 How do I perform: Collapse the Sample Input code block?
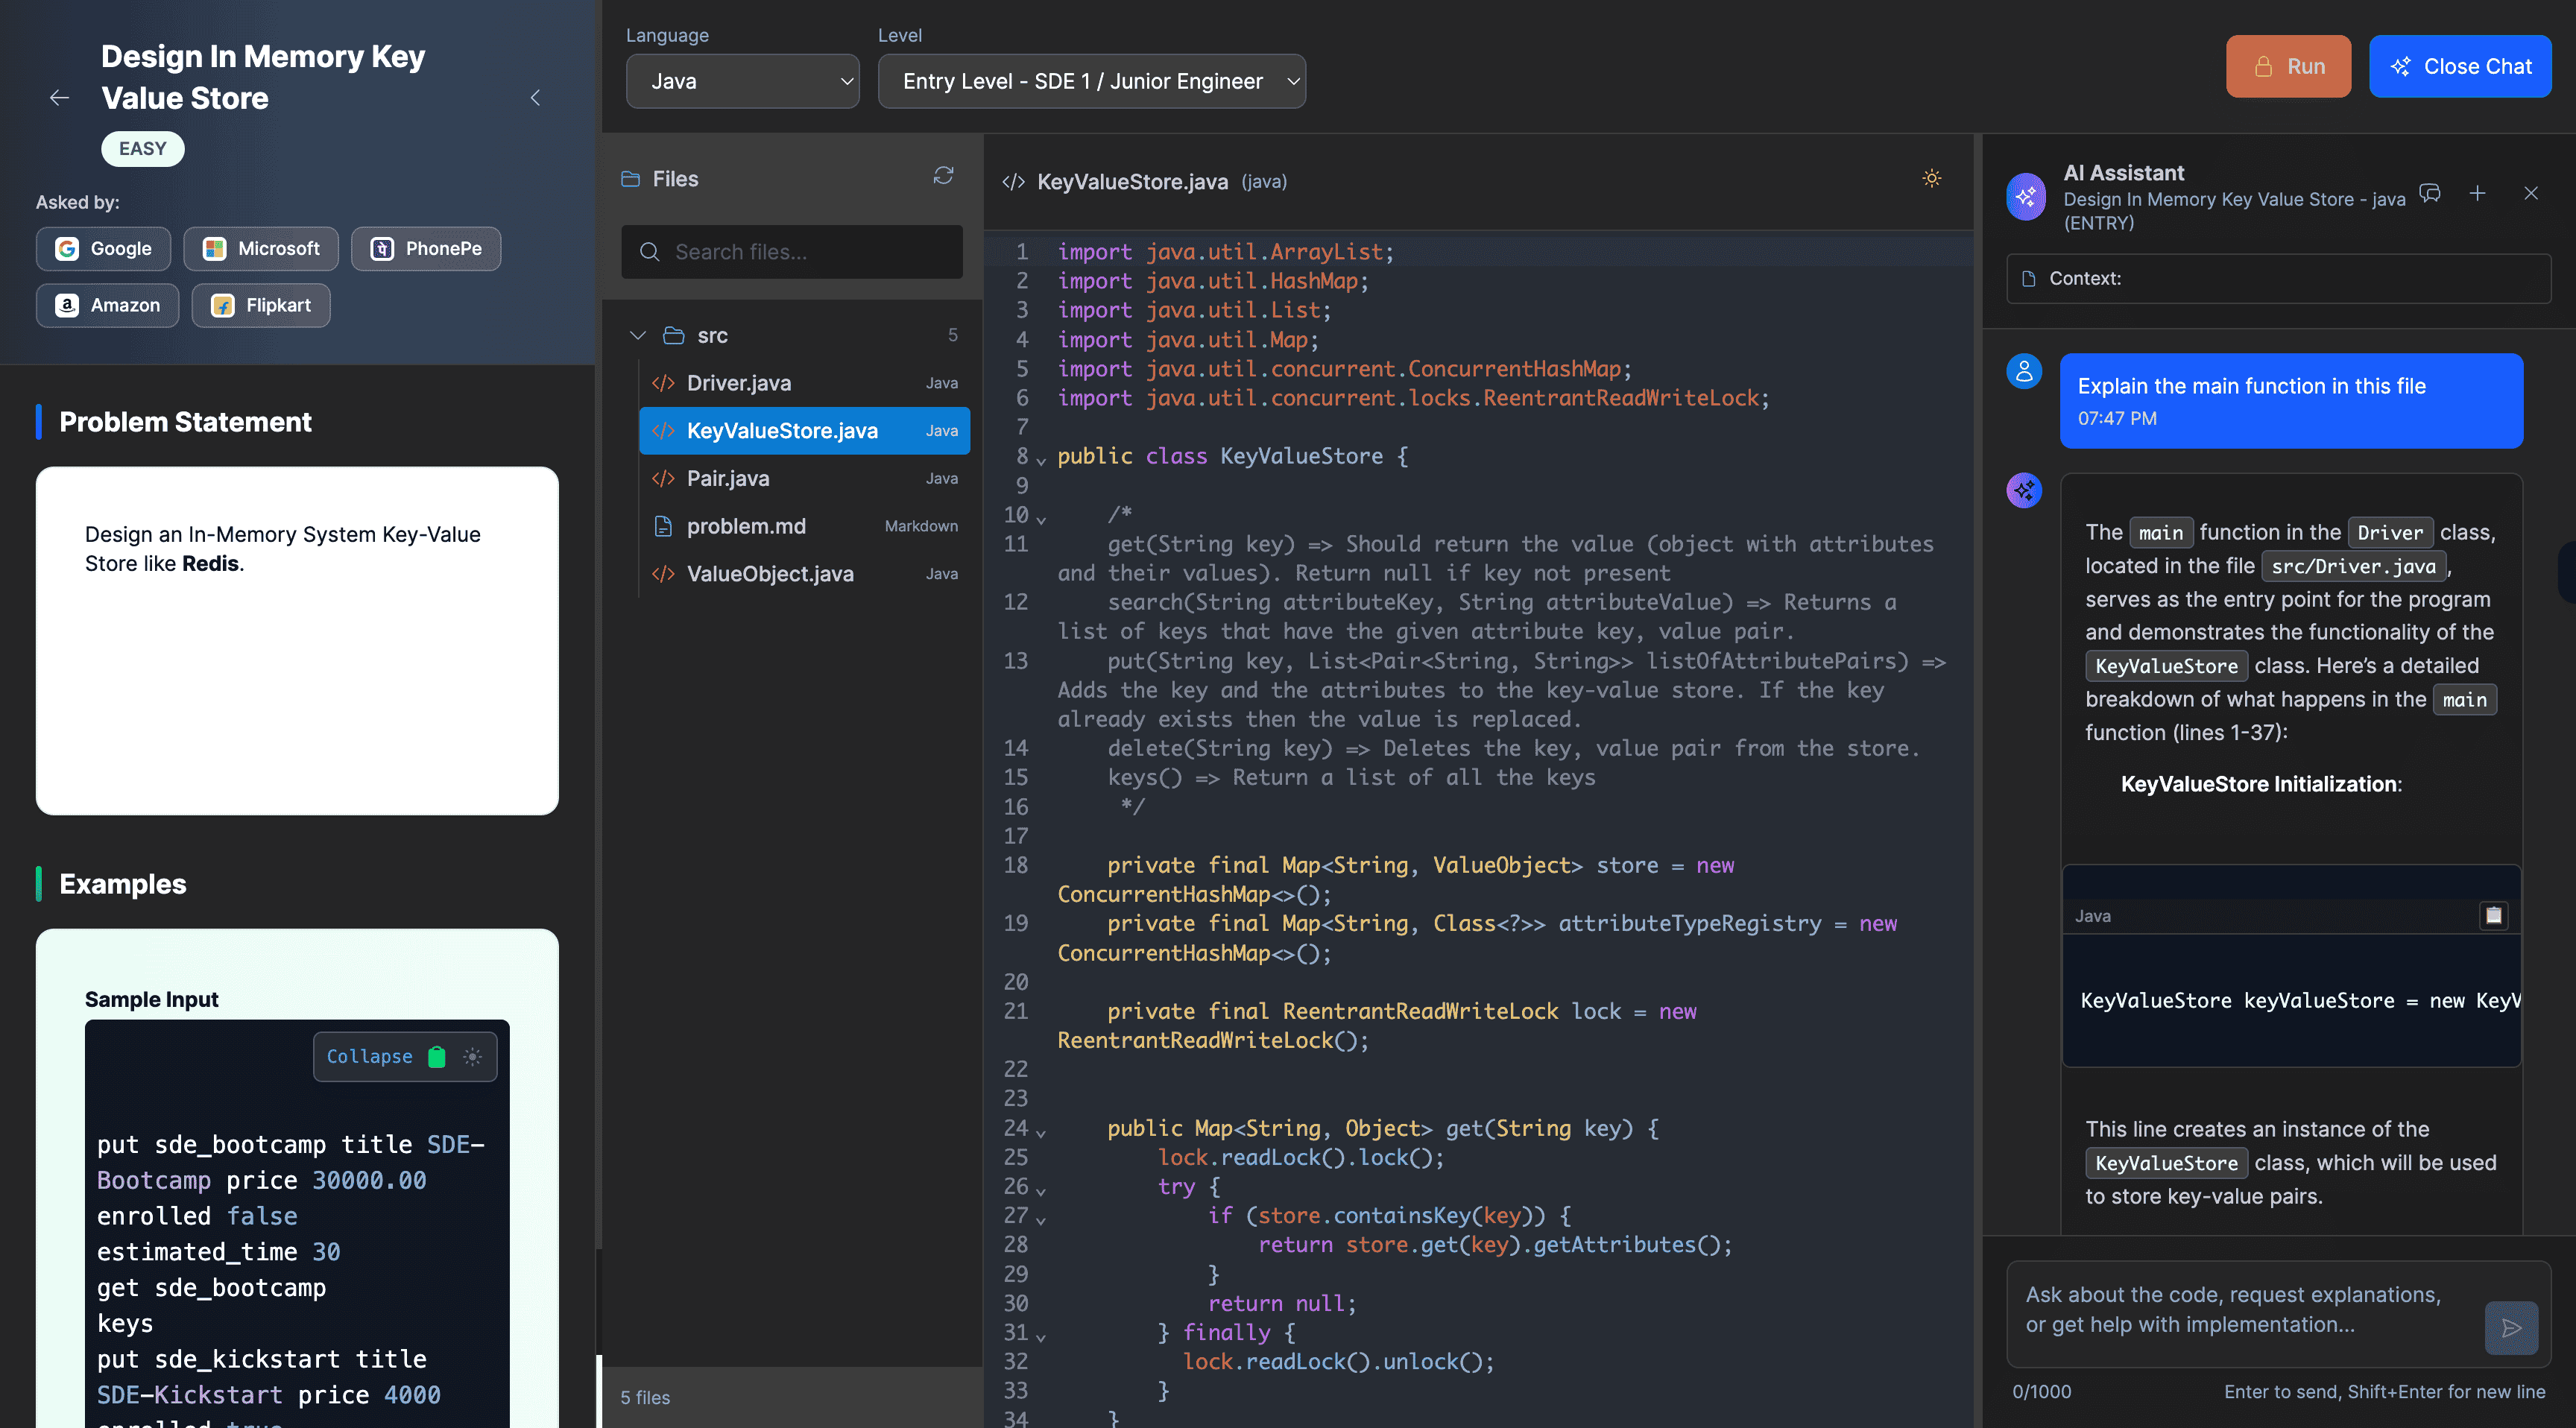click(369, 1056)
